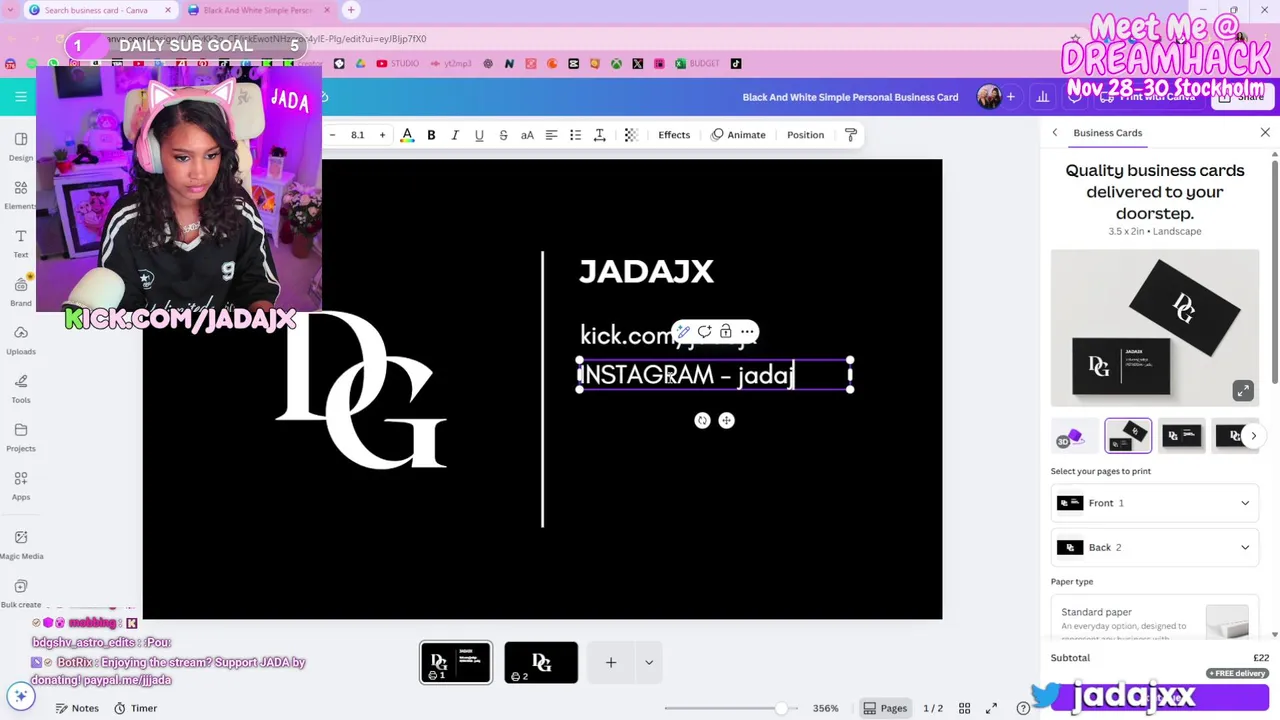Adjust the zoom slider
The image size is (1280, 720).
pyautogui.click(x=782, y=708)
